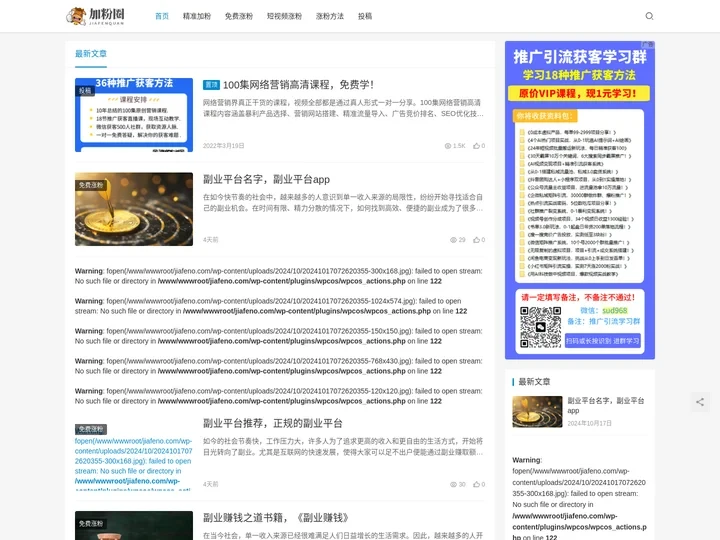Viewport: 720px width, 540px height.
Task: Click warning mentioning 1024x574.jpg
Action: pyautogui.click(x=271, y=306)
